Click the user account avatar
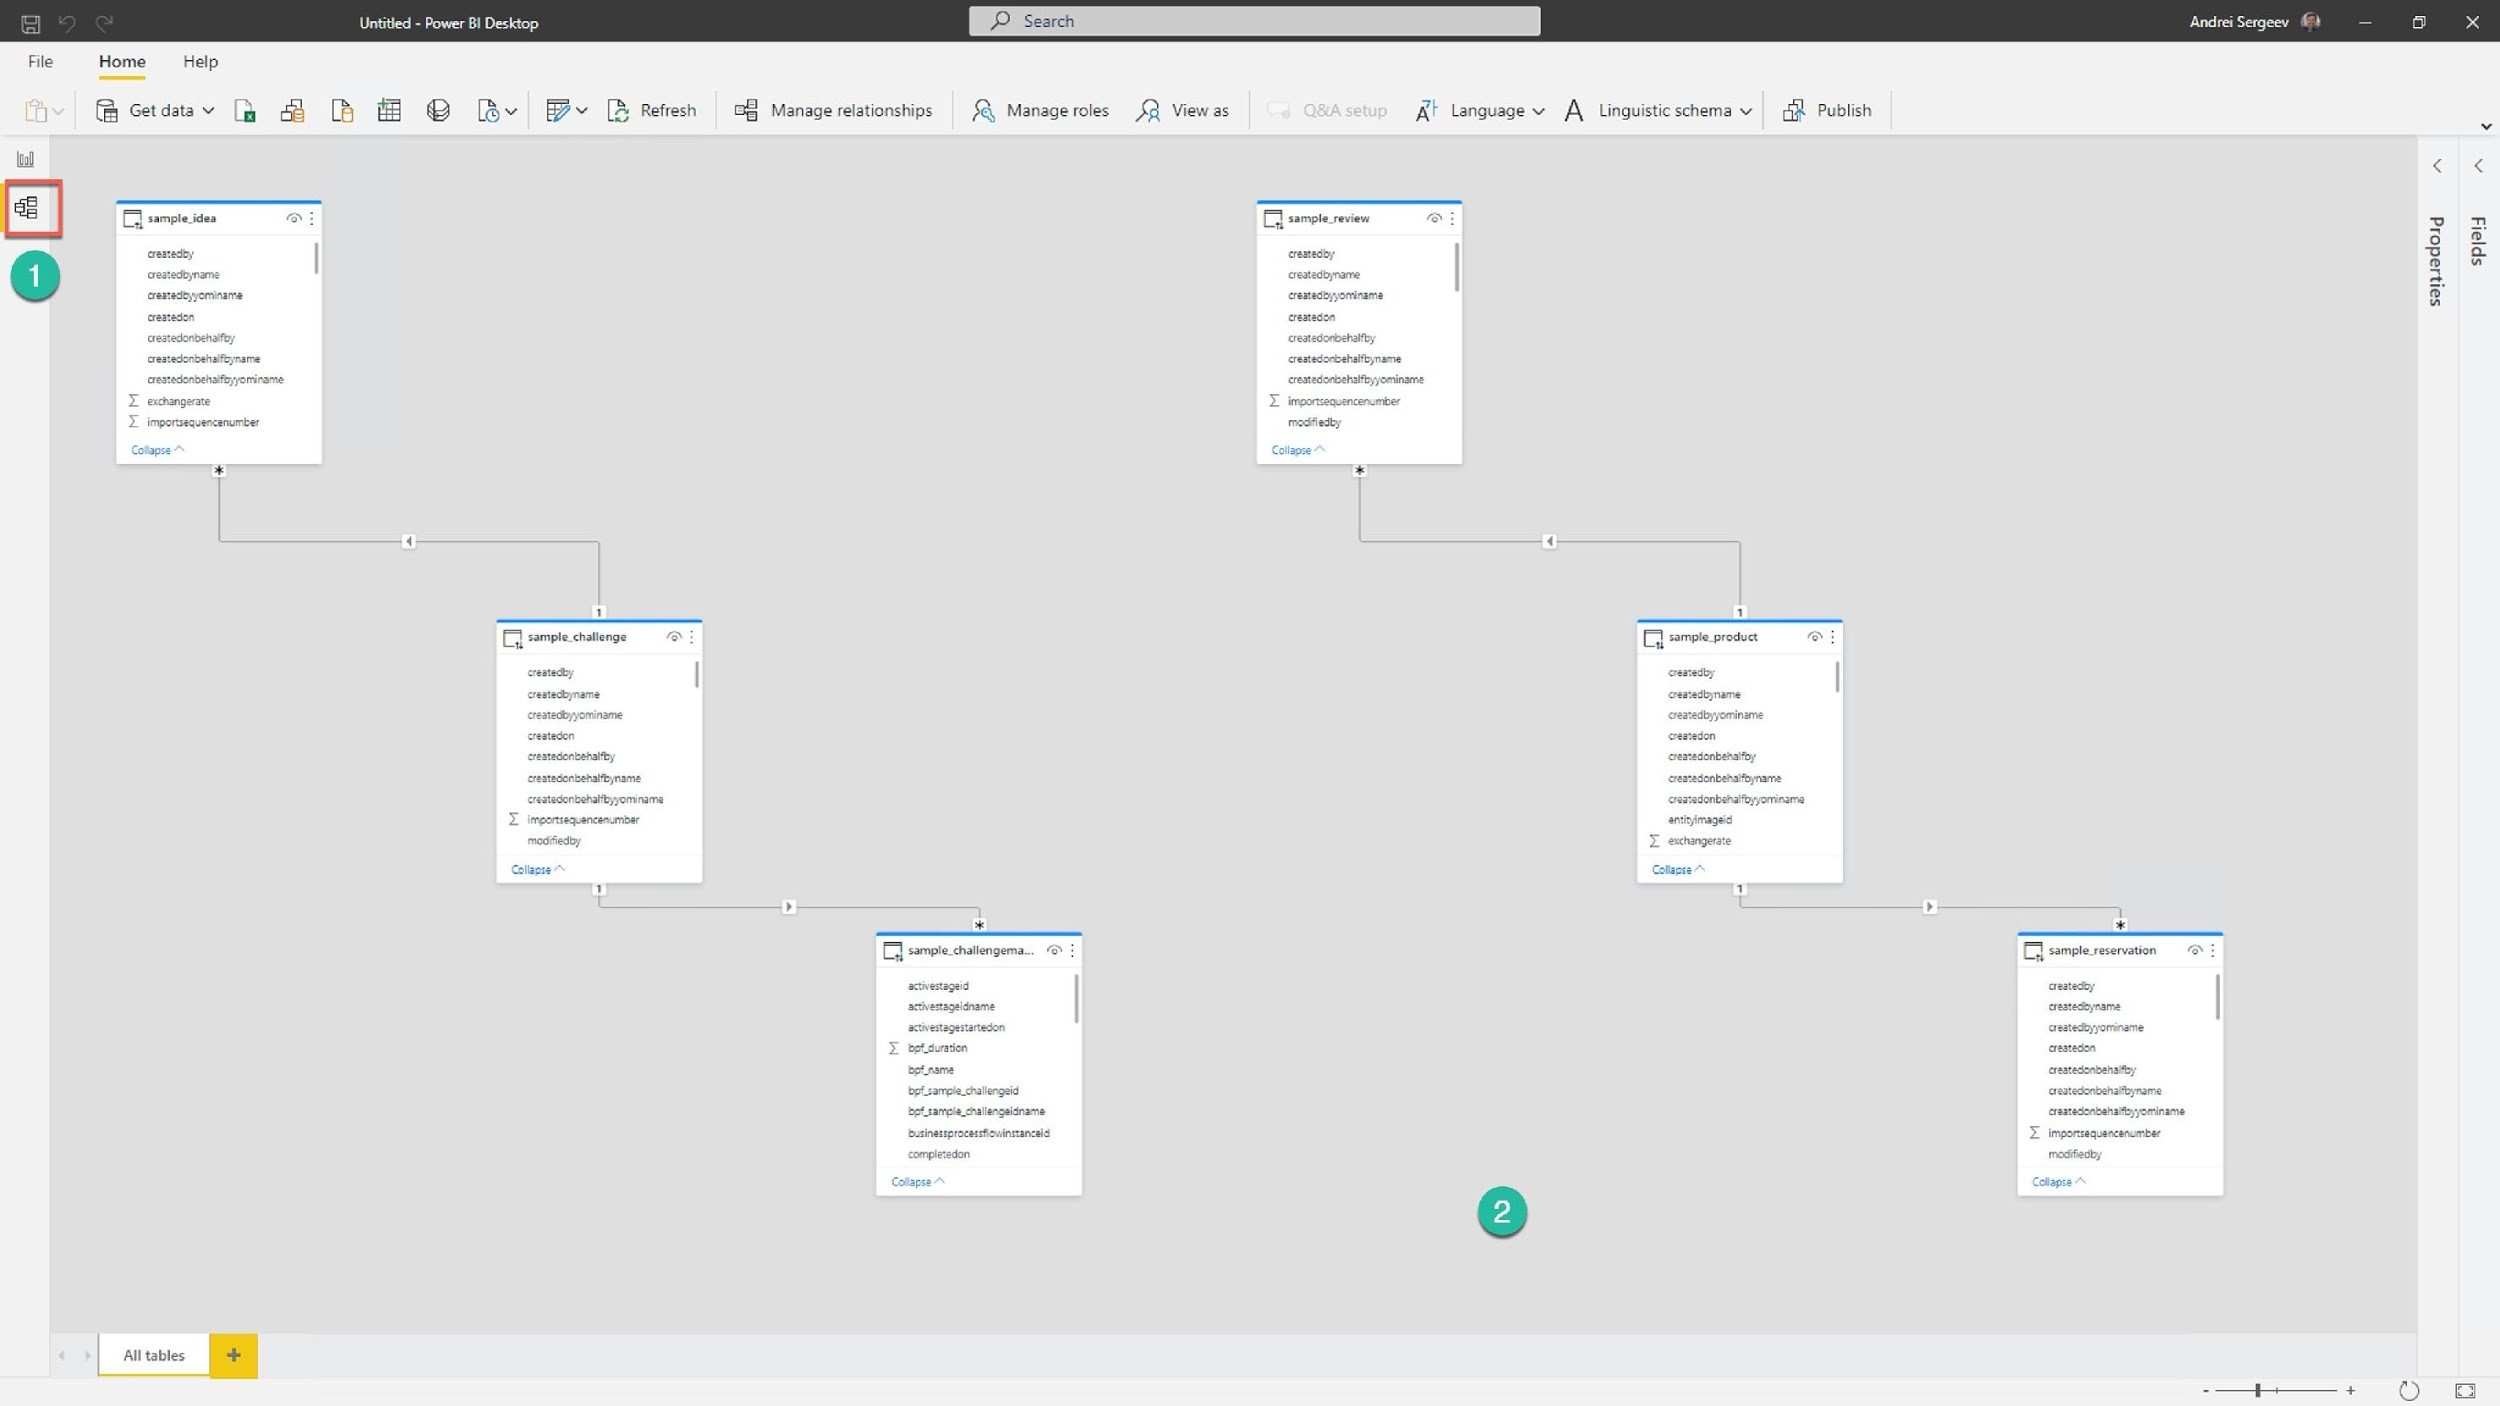 point(2310,22)
